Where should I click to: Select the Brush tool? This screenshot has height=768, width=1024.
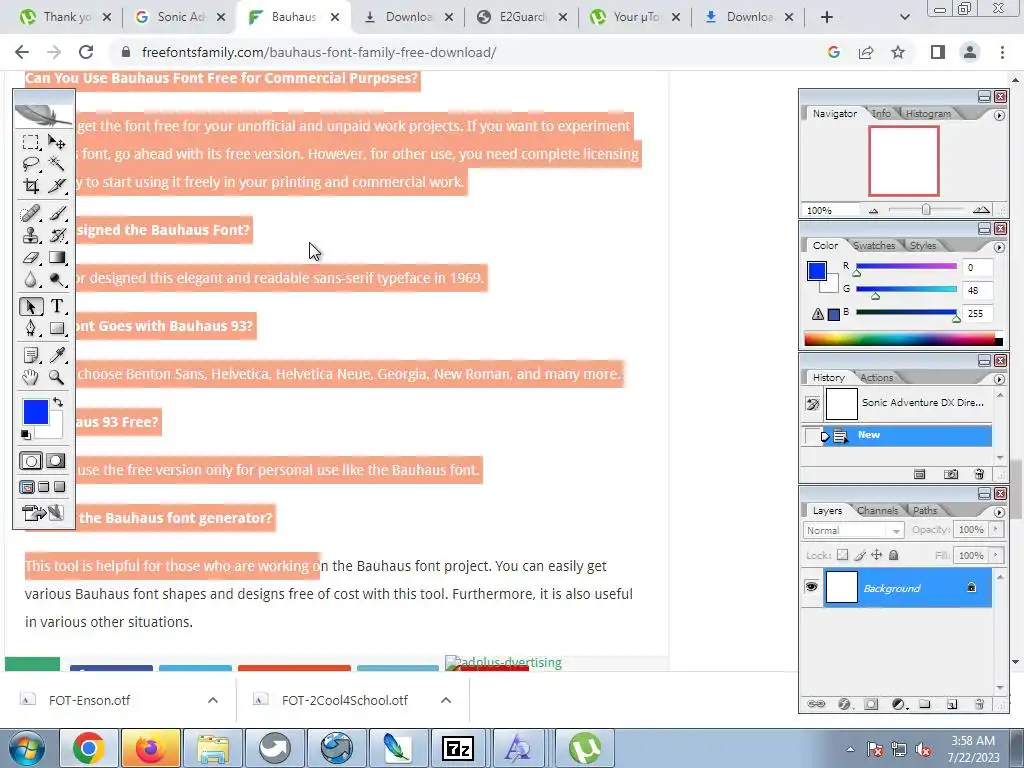click(57, 214)
